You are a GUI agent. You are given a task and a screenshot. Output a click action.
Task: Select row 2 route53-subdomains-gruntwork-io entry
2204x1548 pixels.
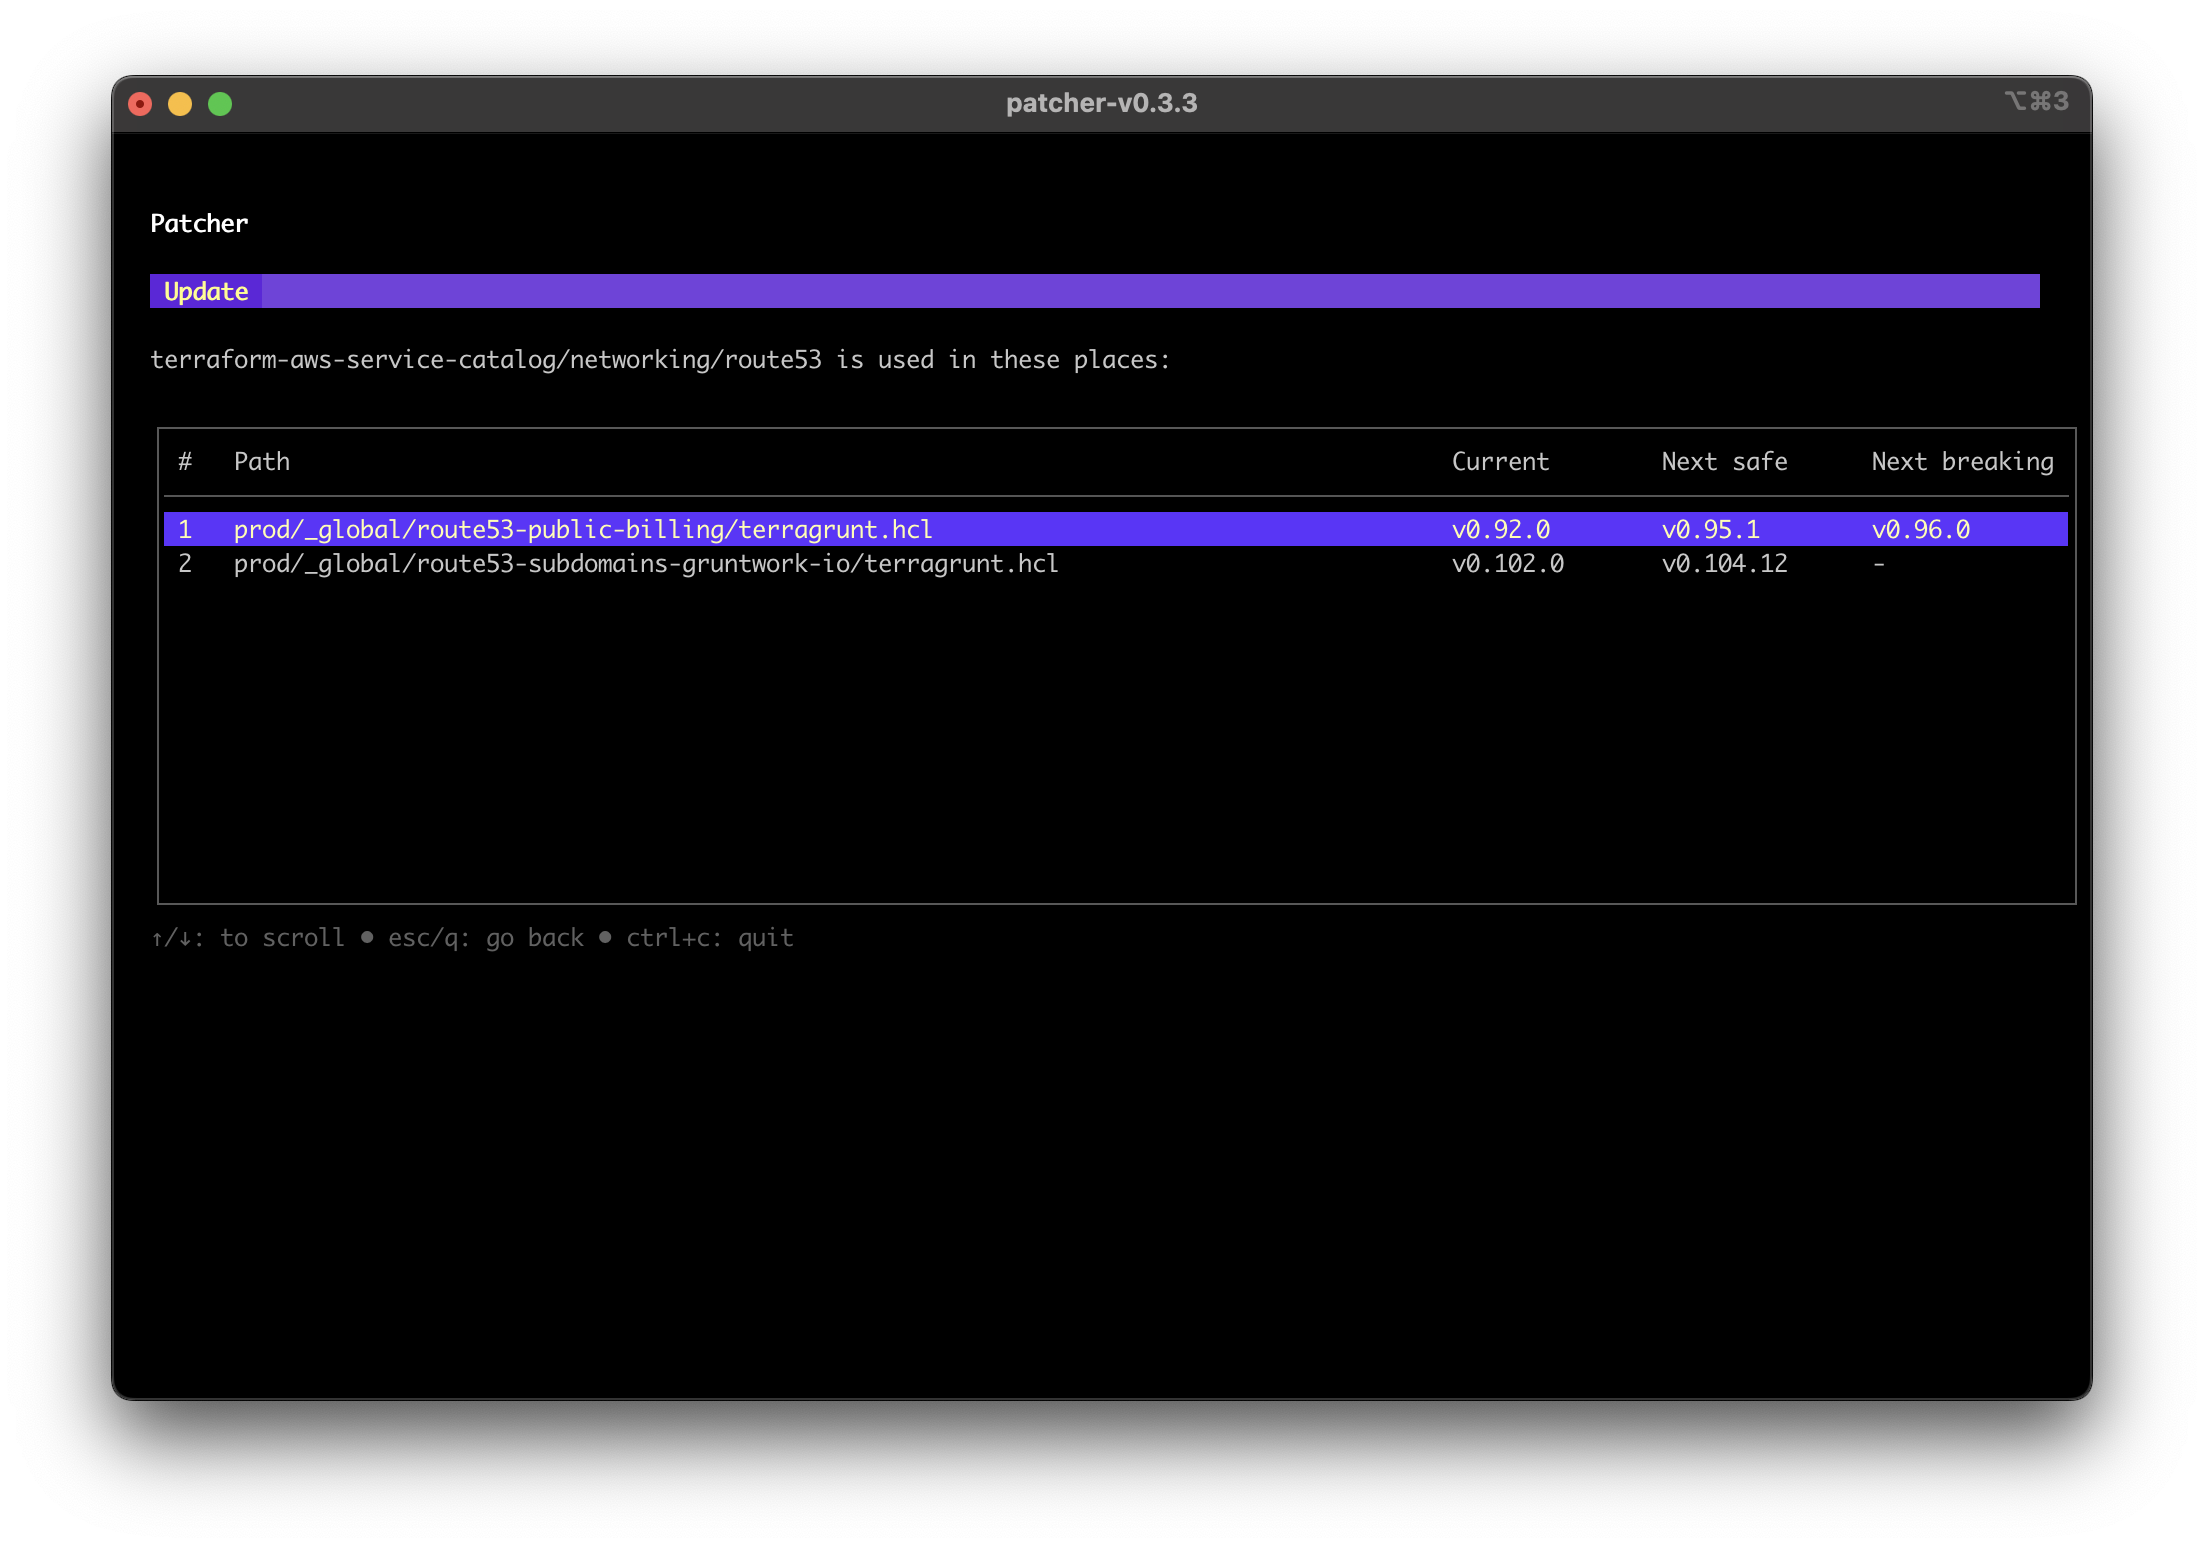click(x=645, y=563)
